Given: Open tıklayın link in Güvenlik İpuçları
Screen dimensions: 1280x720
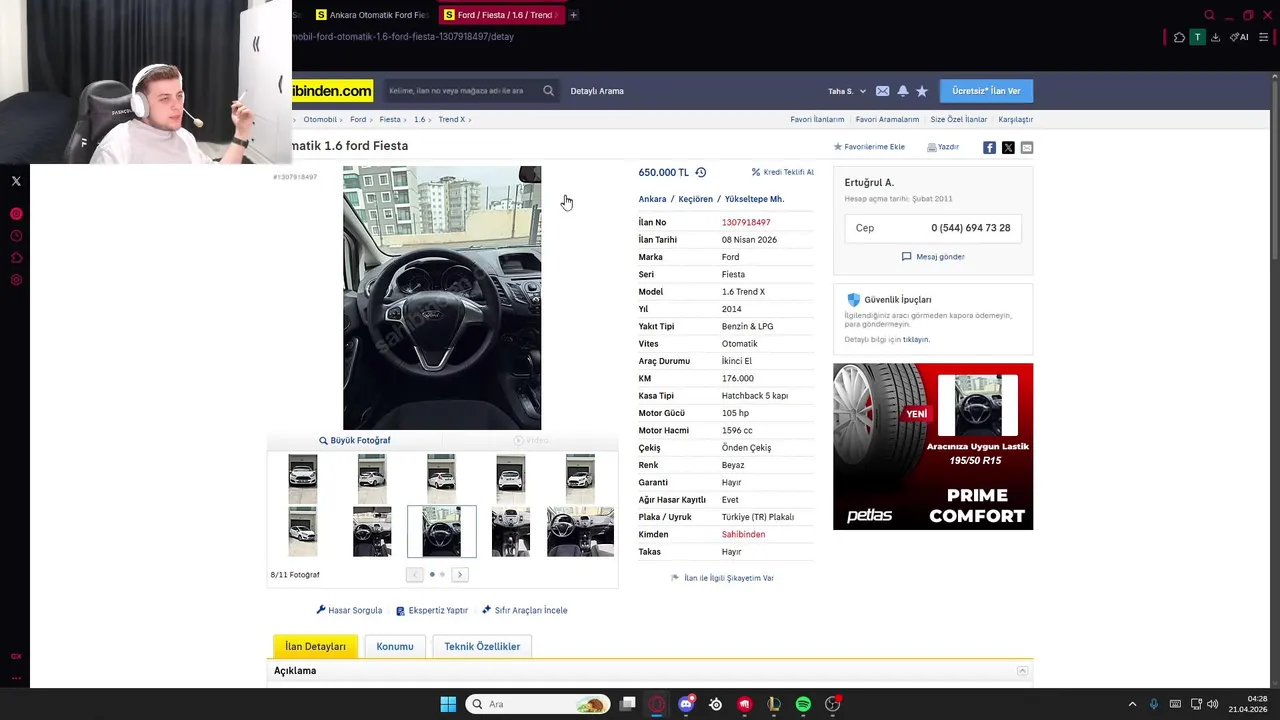Looking at the screenshot, I should point(916,340).
